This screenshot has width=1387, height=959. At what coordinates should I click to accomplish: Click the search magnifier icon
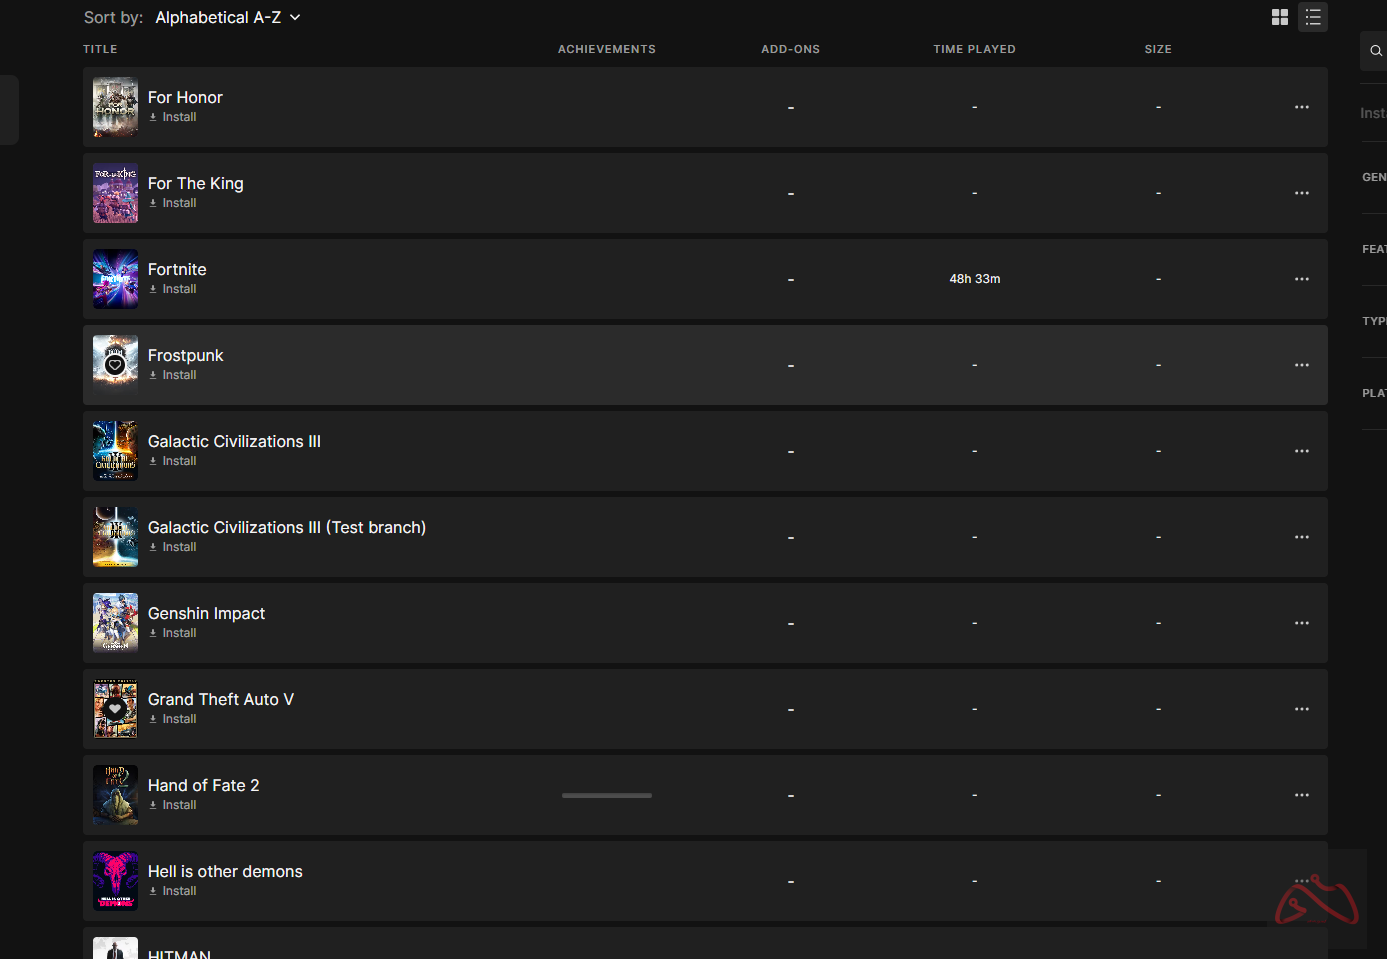[x=1376, y=51]
